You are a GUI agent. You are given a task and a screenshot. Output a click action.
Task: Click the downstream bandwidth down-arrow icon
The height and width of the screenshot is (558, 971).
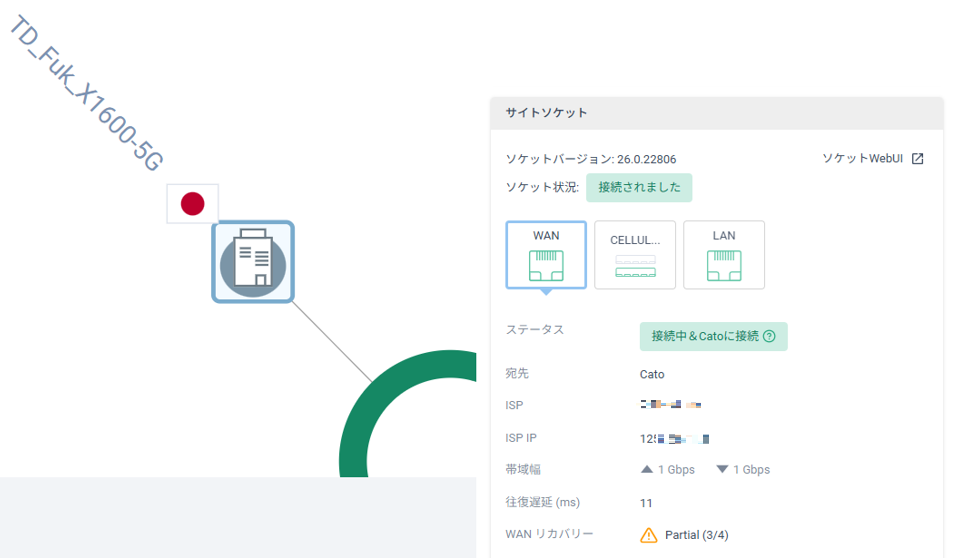tap(722, 469)
